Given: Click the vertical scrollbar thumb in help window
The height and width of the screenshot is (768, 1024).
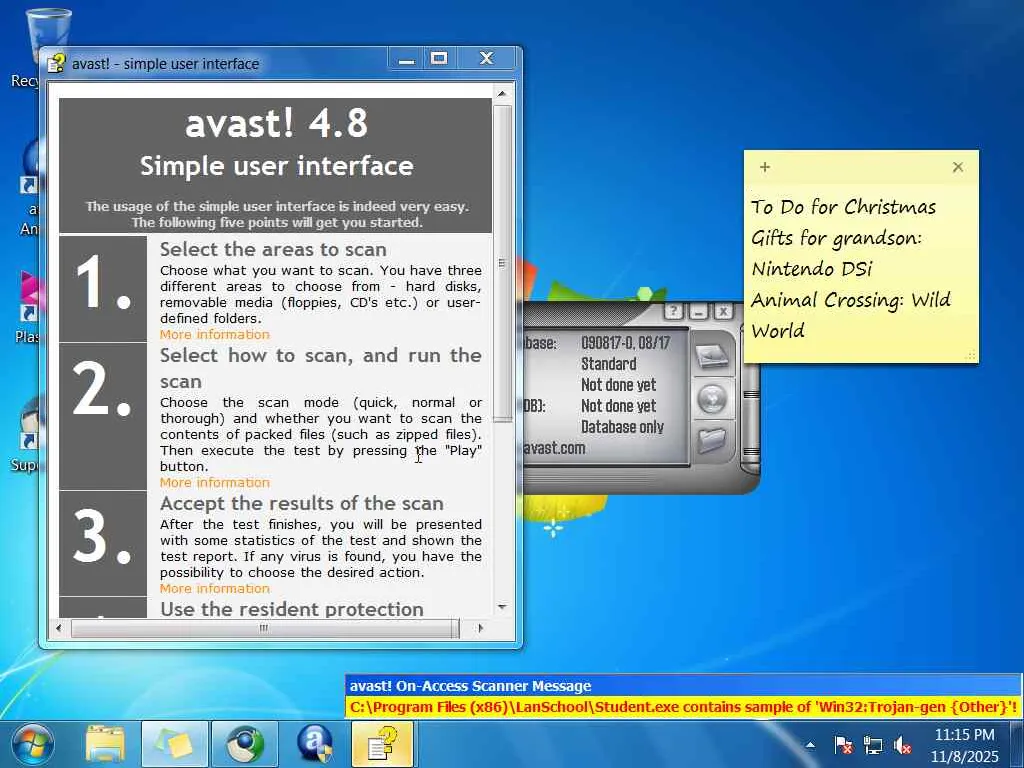Looking at the screenshot, I should click(x=502, y=263).
